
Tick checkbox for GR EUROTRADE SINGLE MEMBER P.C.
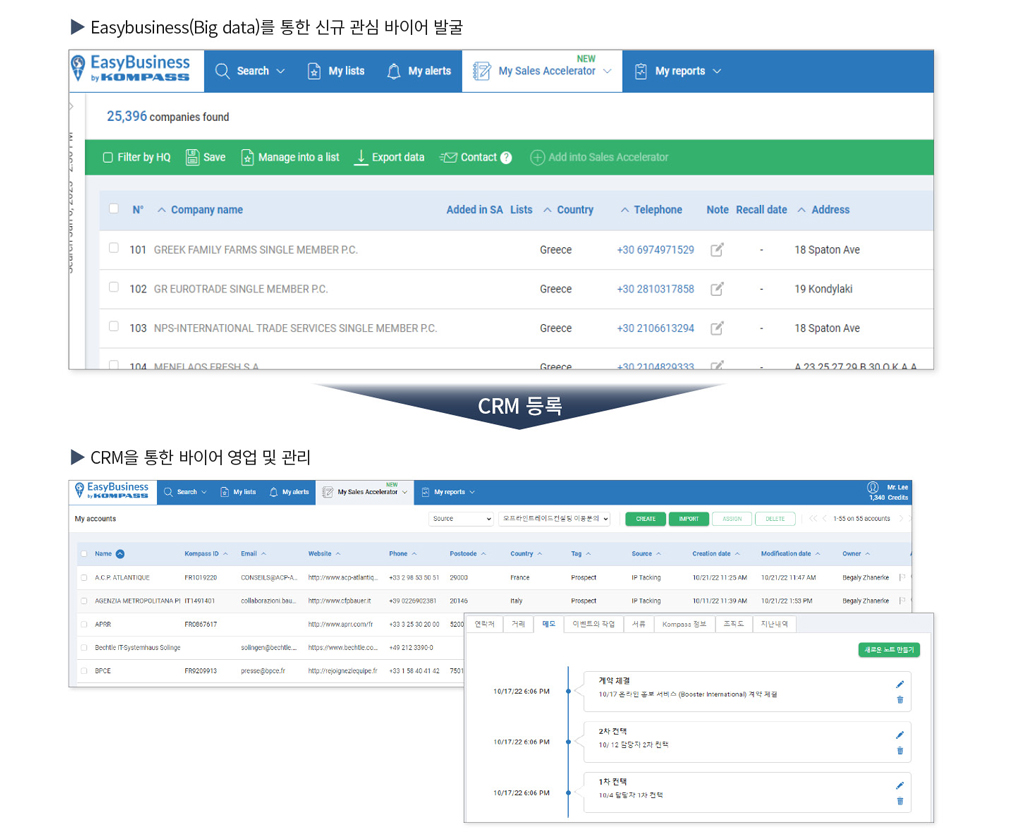coord(114,288)
